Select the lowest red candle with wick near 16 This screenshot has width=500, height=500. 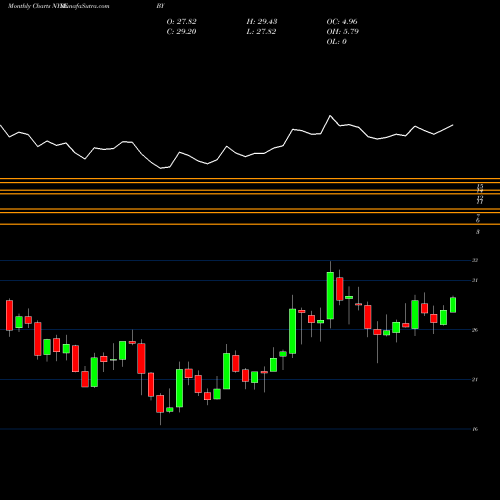[160, 404]
